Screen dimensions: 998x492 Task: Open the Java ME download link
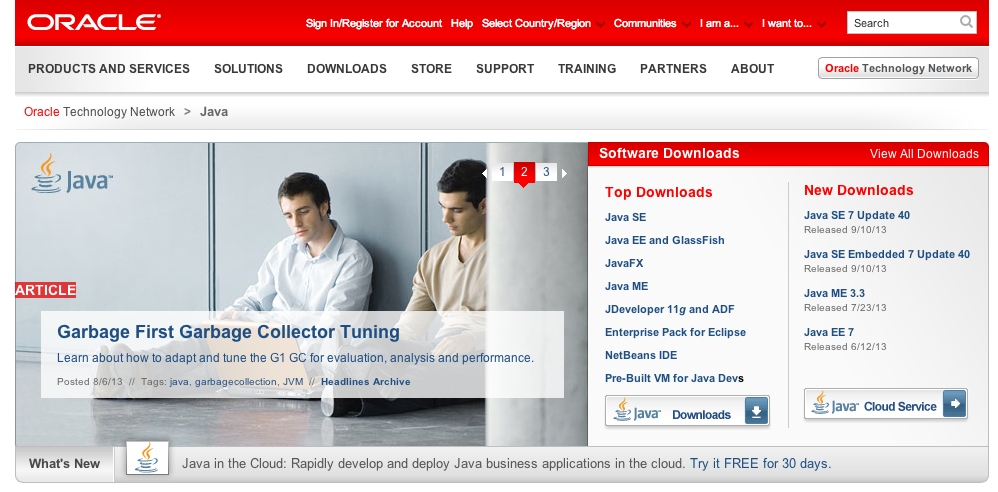[x=626, y=286]
